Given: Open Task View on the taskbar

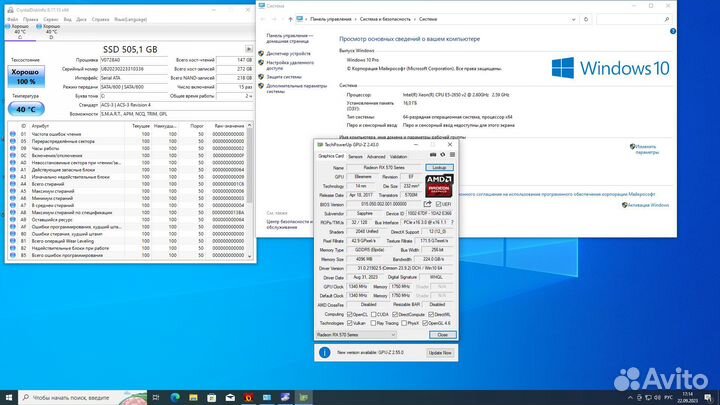Looking at the screenshot, I should click(156, 397).
